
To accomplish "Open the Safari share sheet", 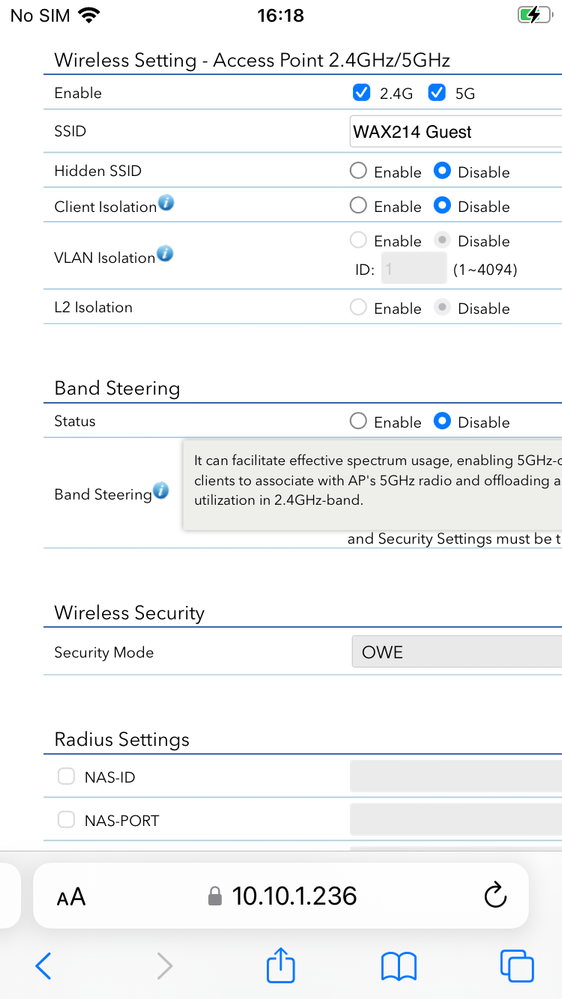I will coord(280,965).
